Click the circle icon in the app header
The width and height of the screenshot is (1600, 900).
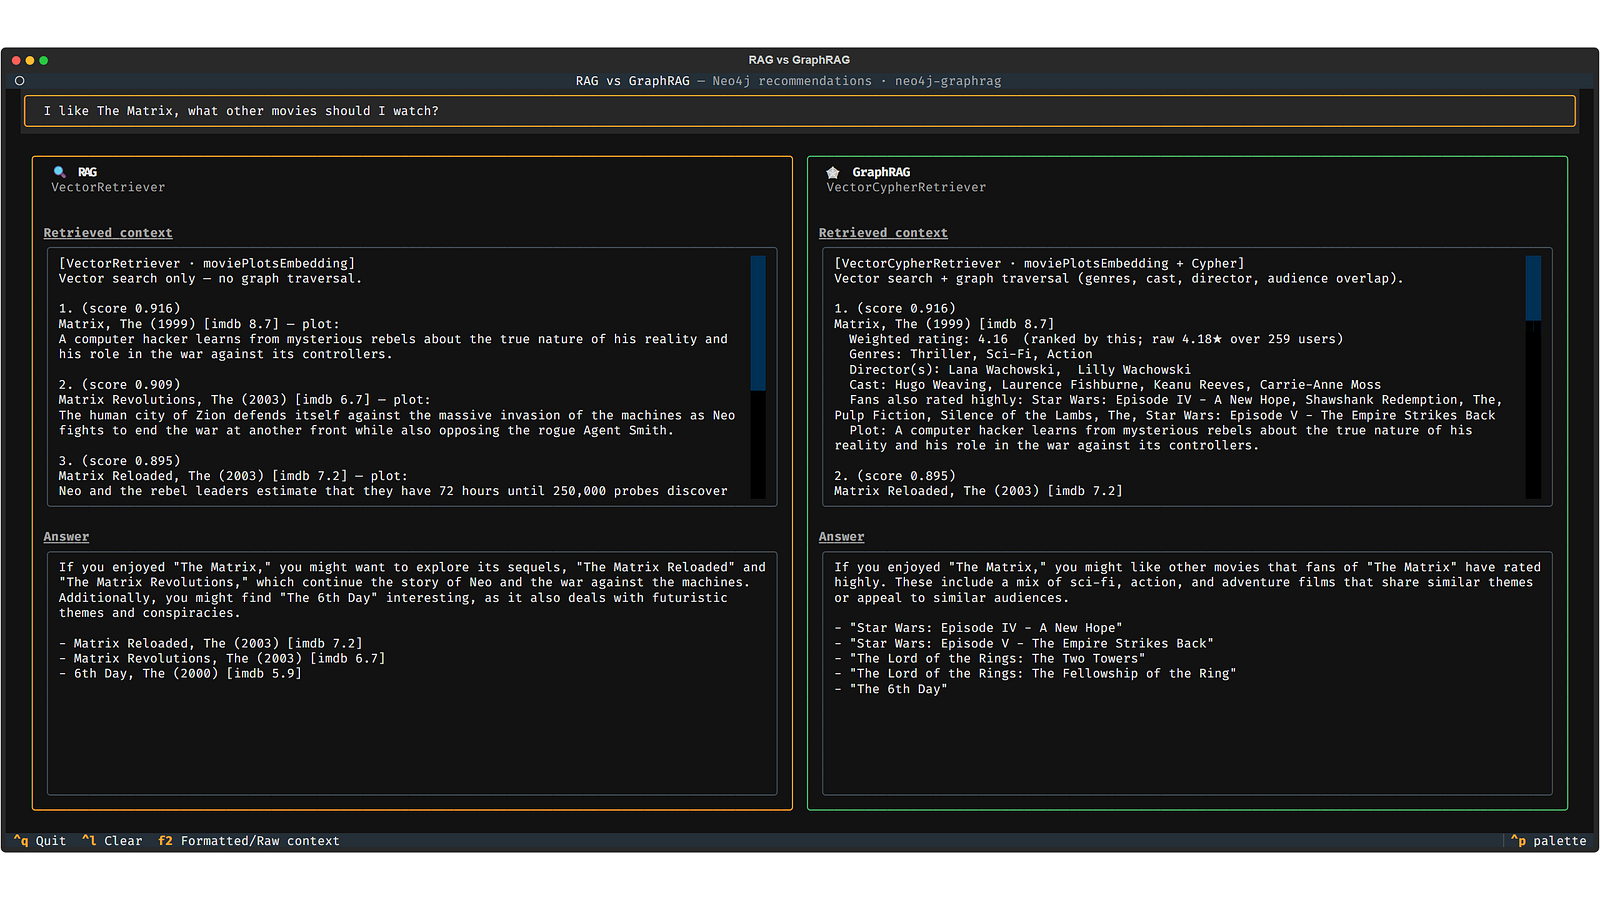pyautogui.click(x=19, y=81)
